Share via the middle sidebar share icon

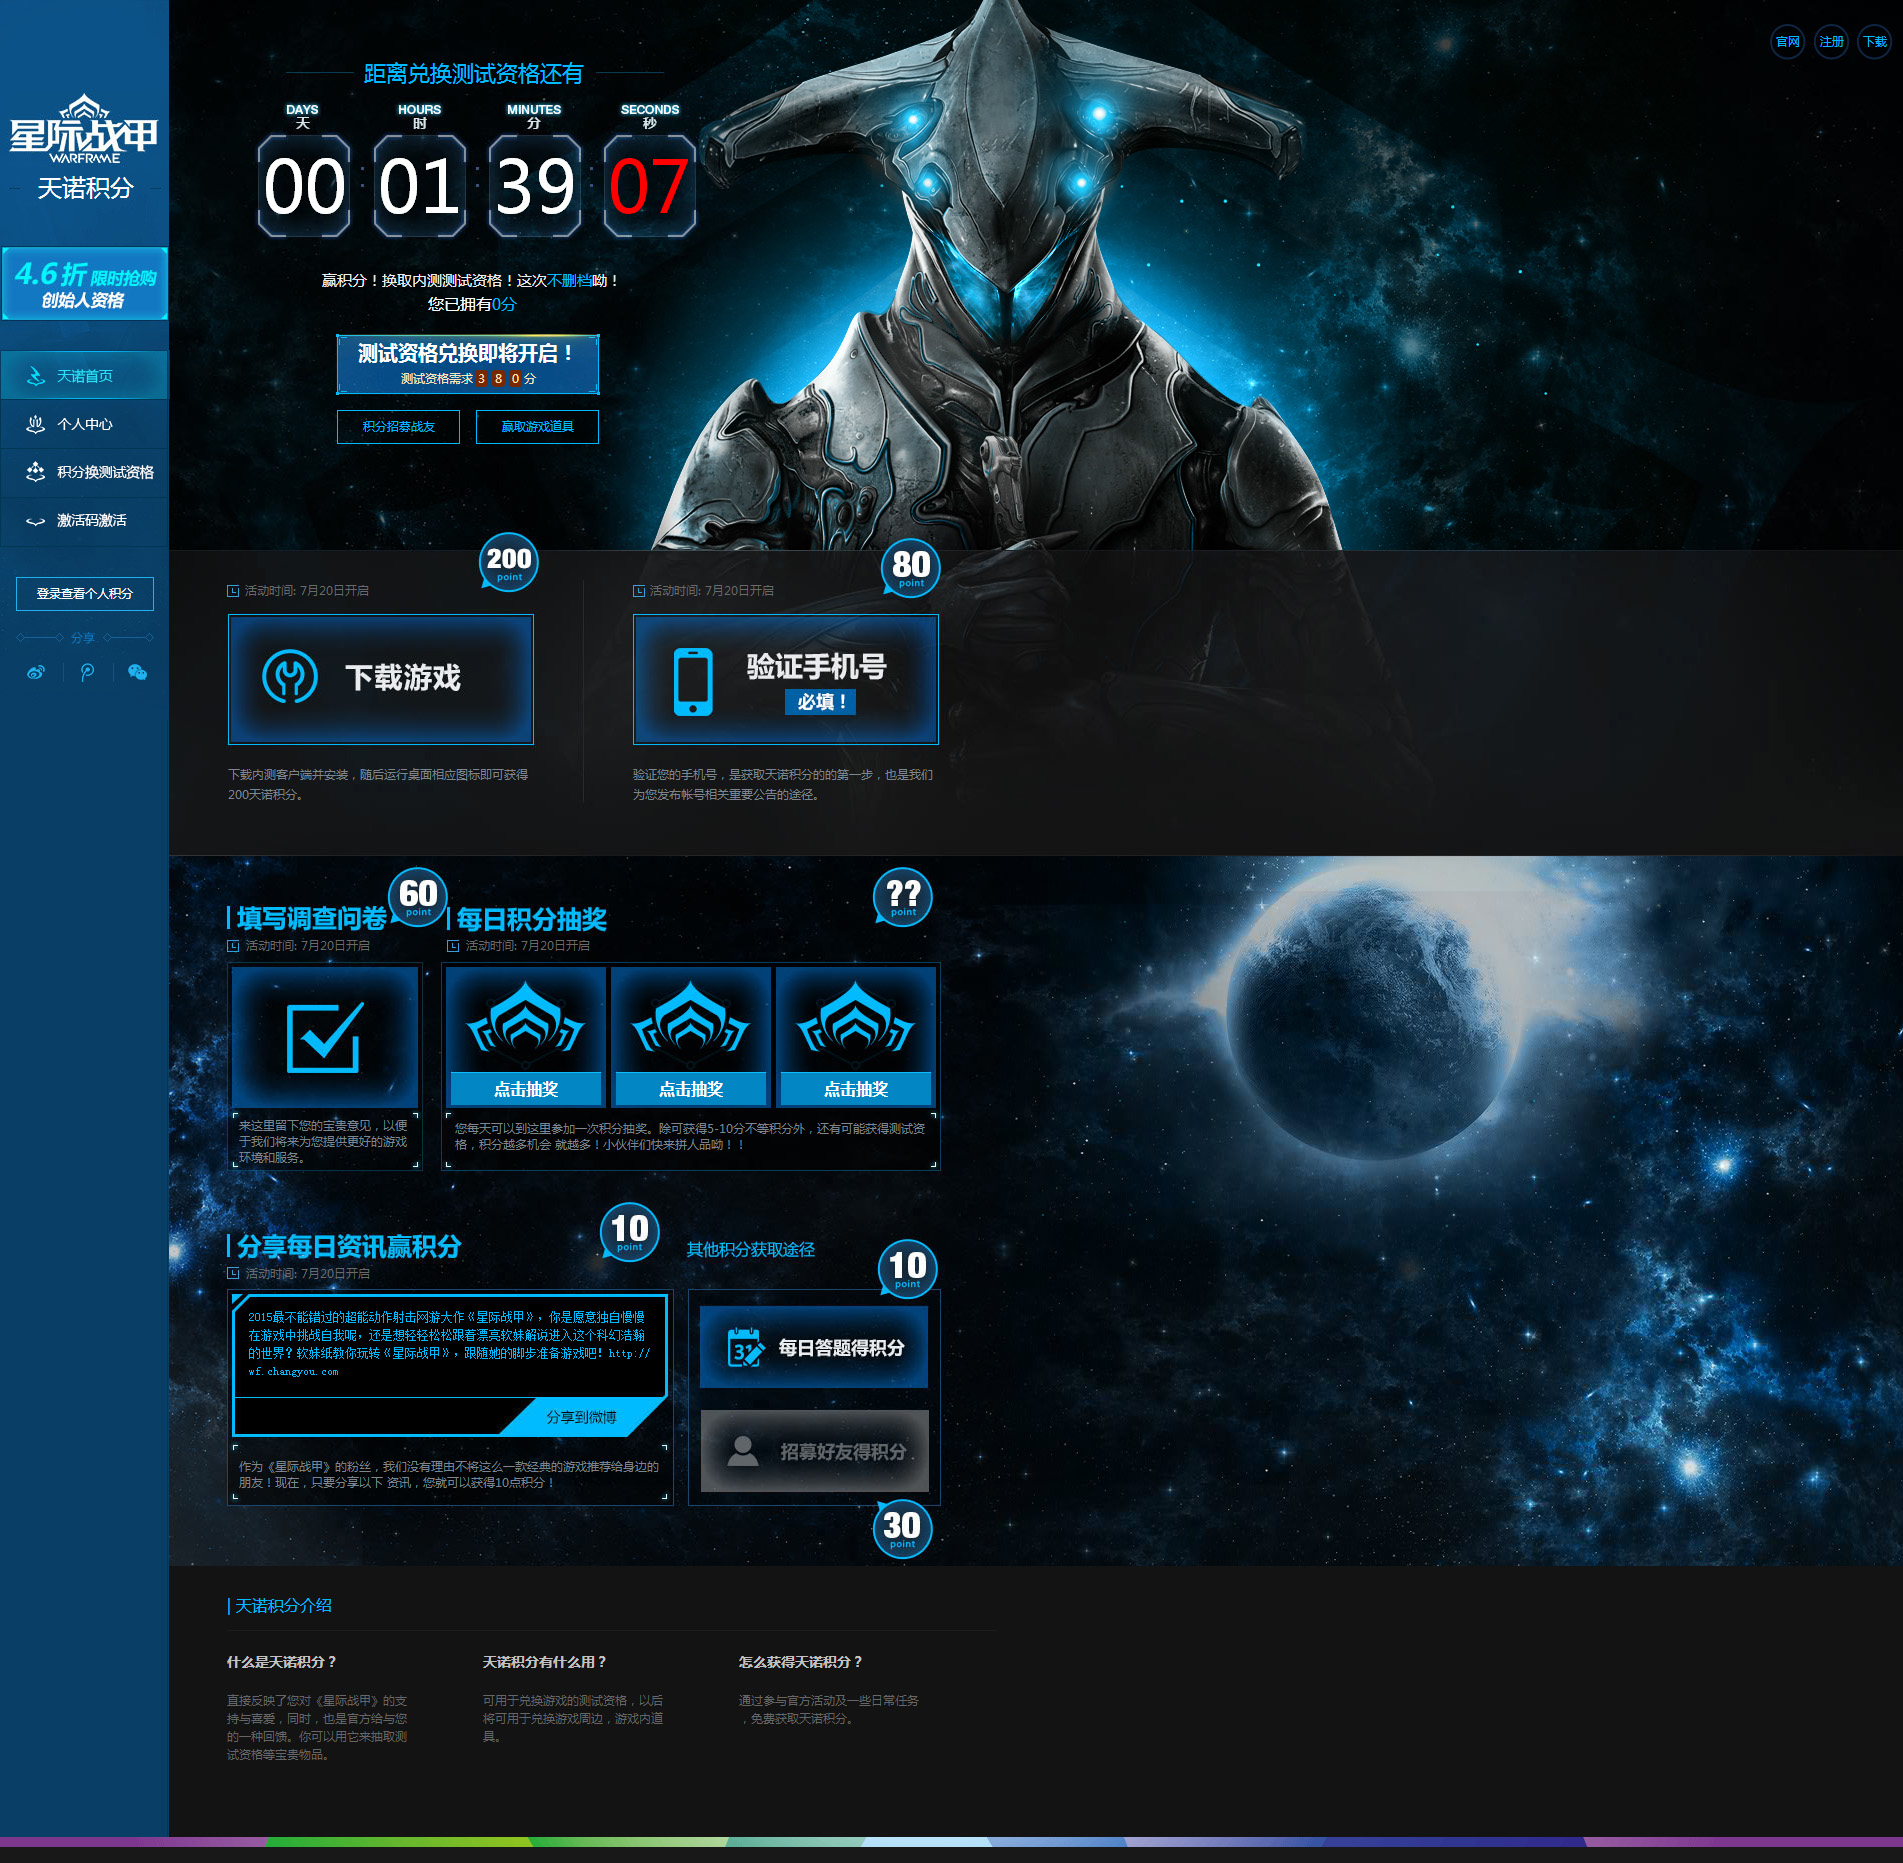pyautogui.click(x=88, y=673)
